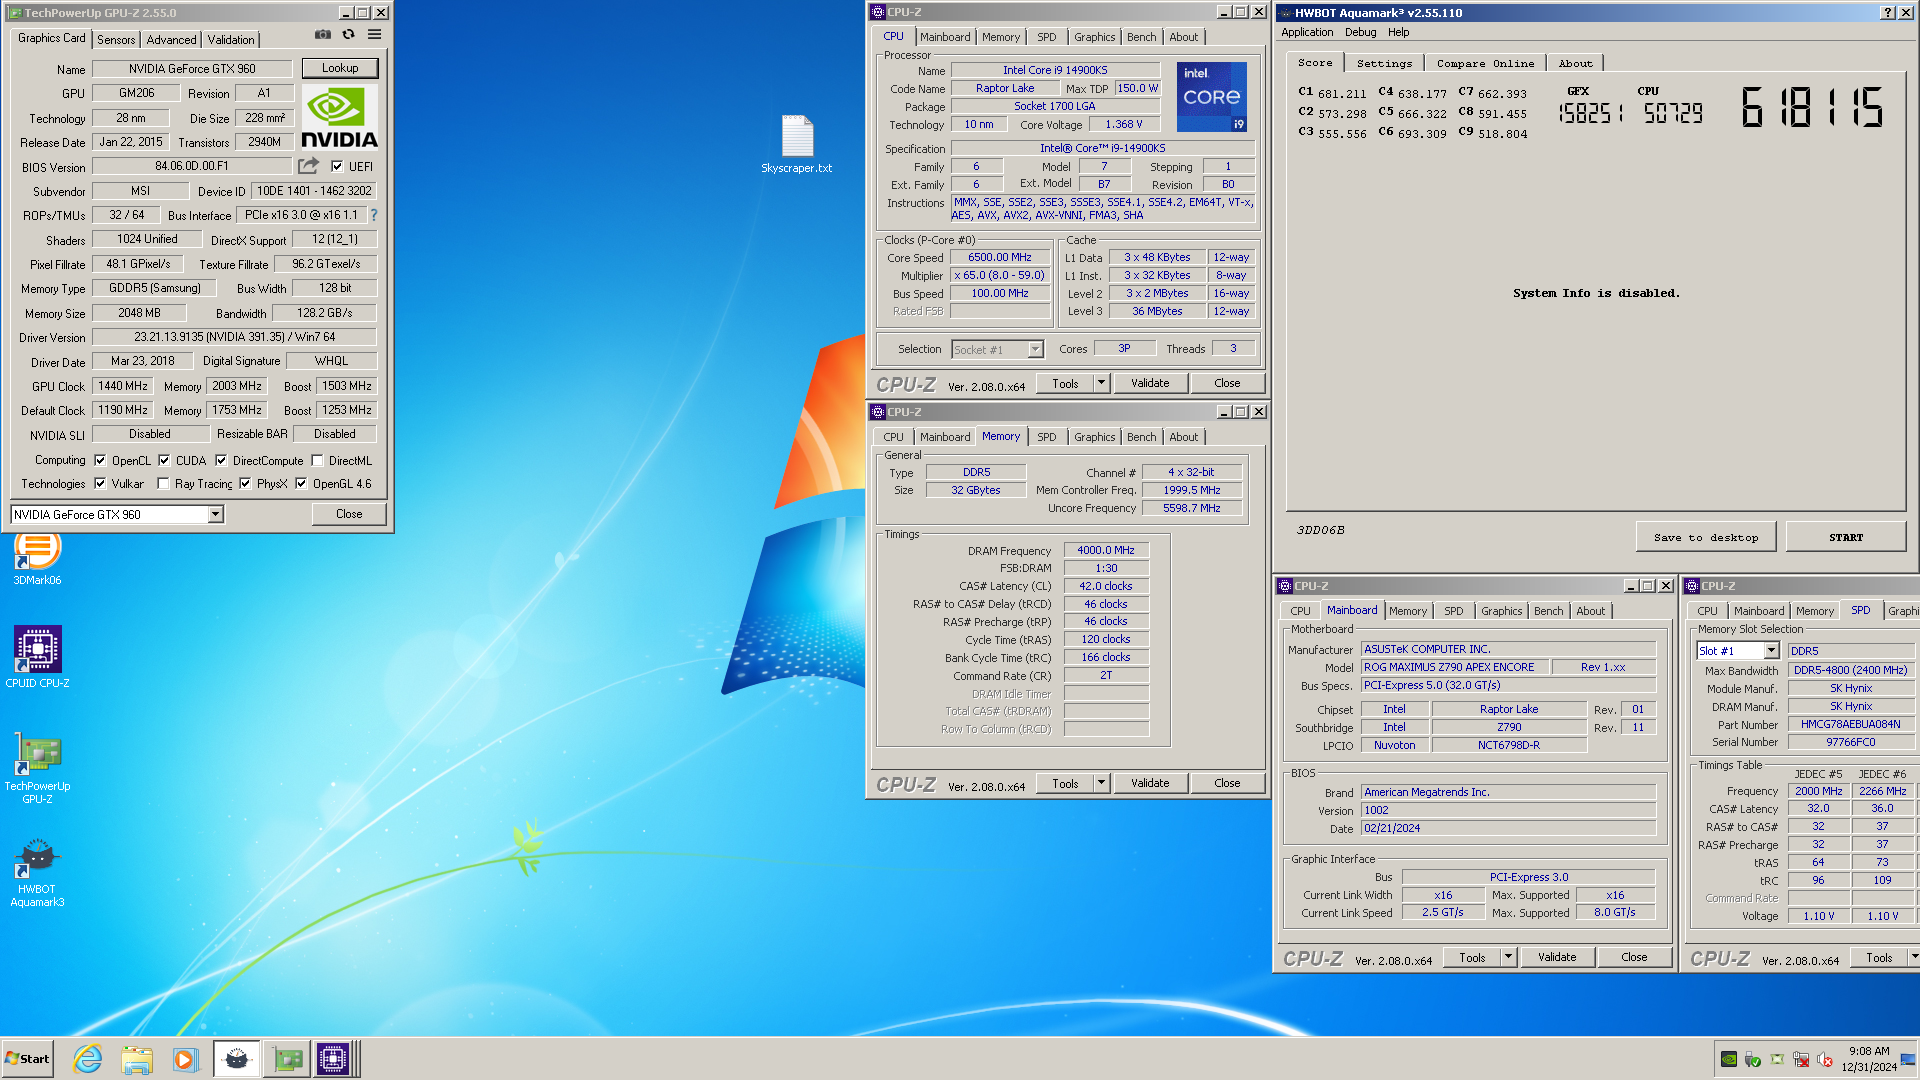This screenshot has width=1920, height=1080.
Task: Click the Aquamark total score 618115
Action: 1812,108
